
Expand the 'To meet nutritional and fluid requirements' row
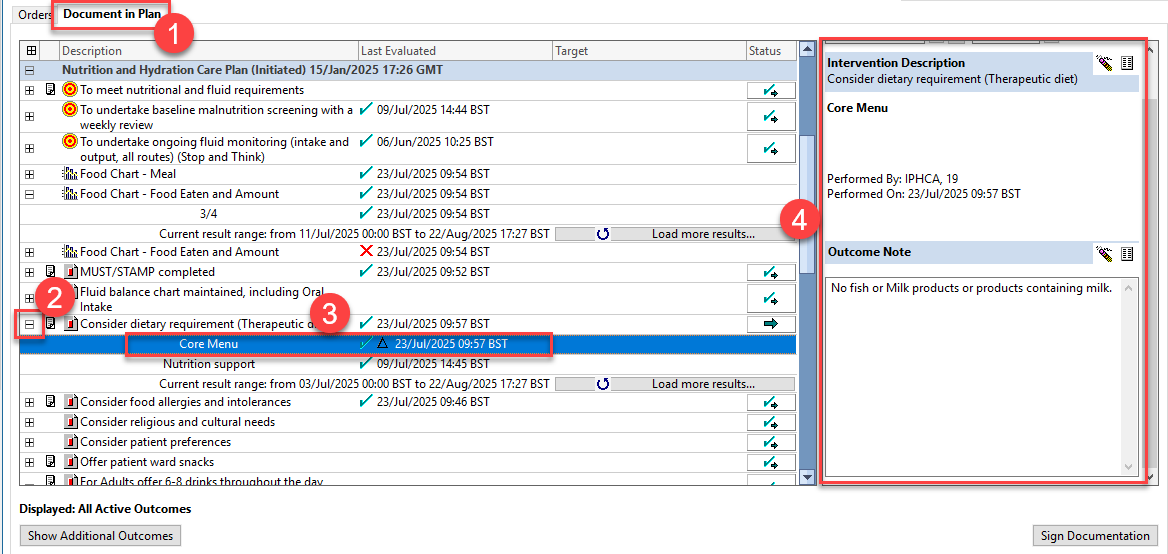click(30, 90)
